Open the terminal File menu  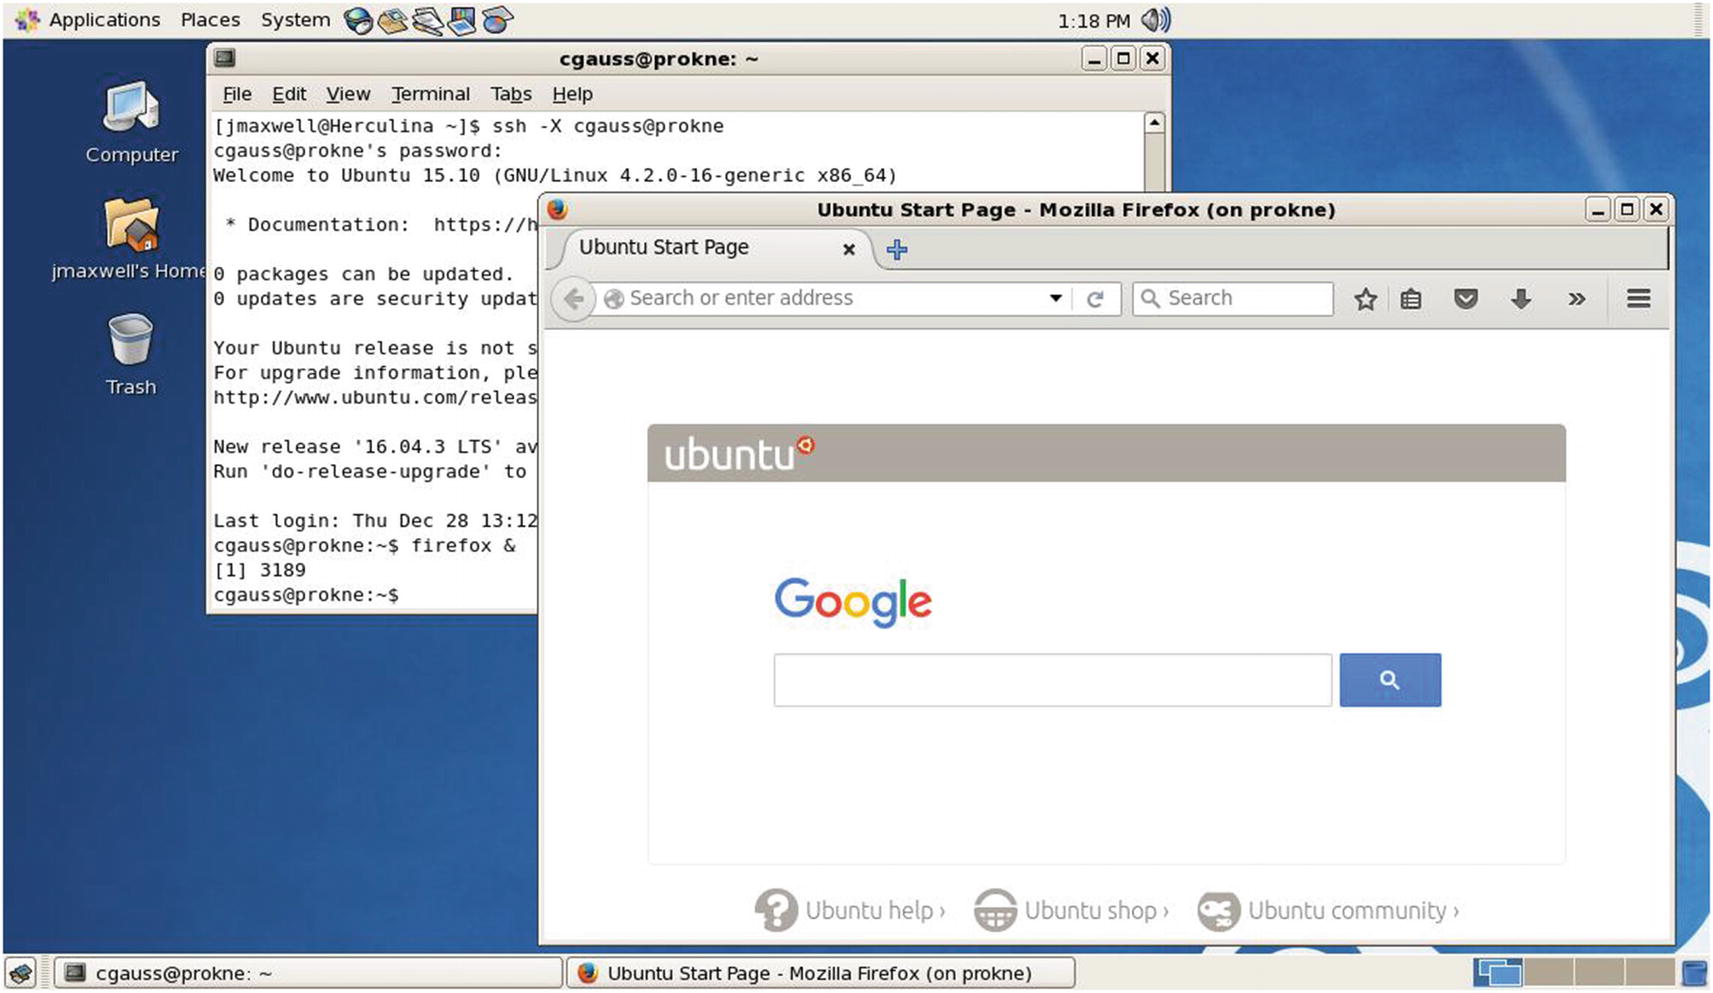[x=237, y=94]
